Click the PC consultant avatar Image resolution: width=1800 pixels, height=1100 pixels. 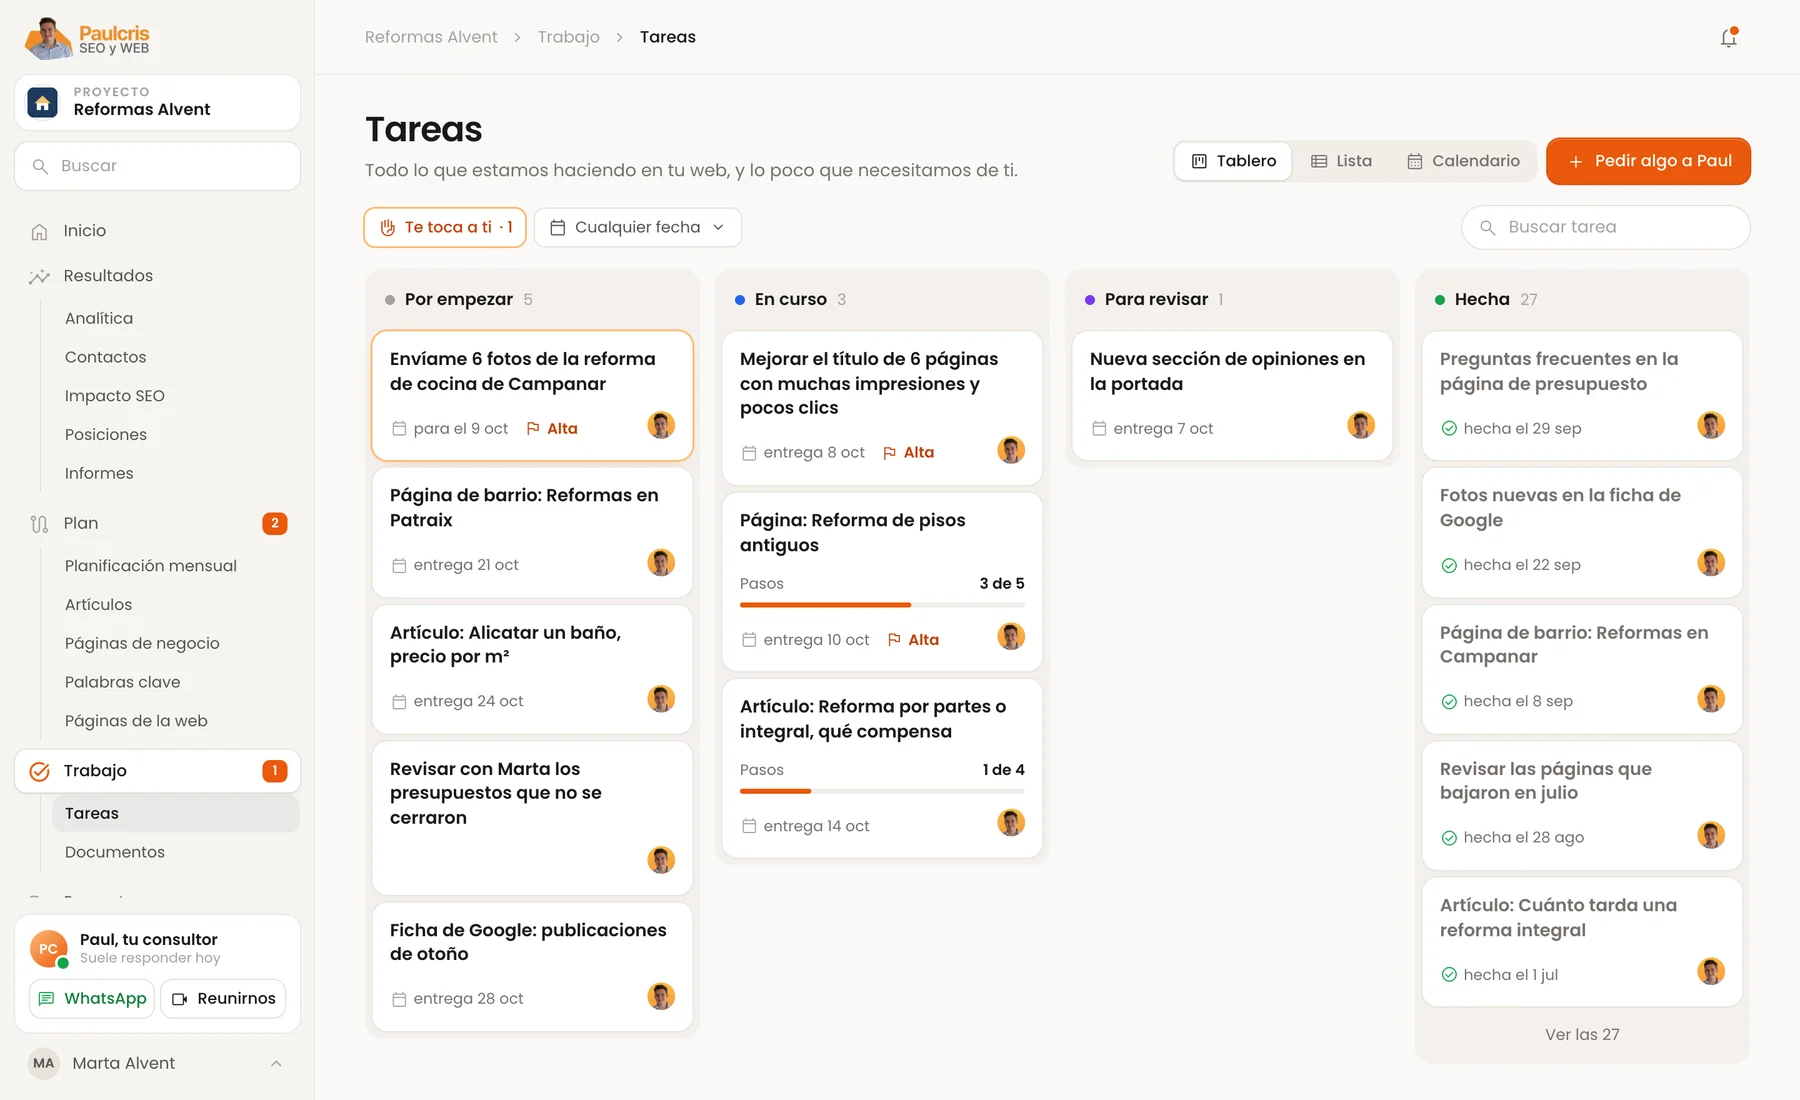49,948
